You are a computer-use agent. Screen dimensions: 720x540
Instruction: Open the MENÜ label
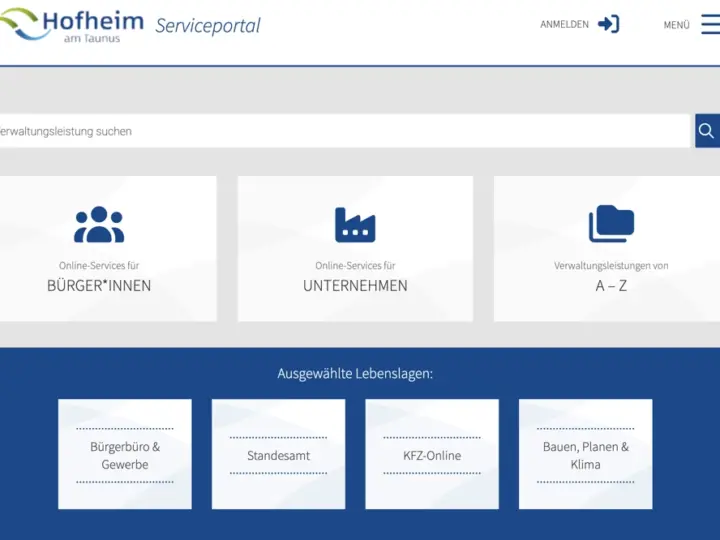(x=676, y=25)
